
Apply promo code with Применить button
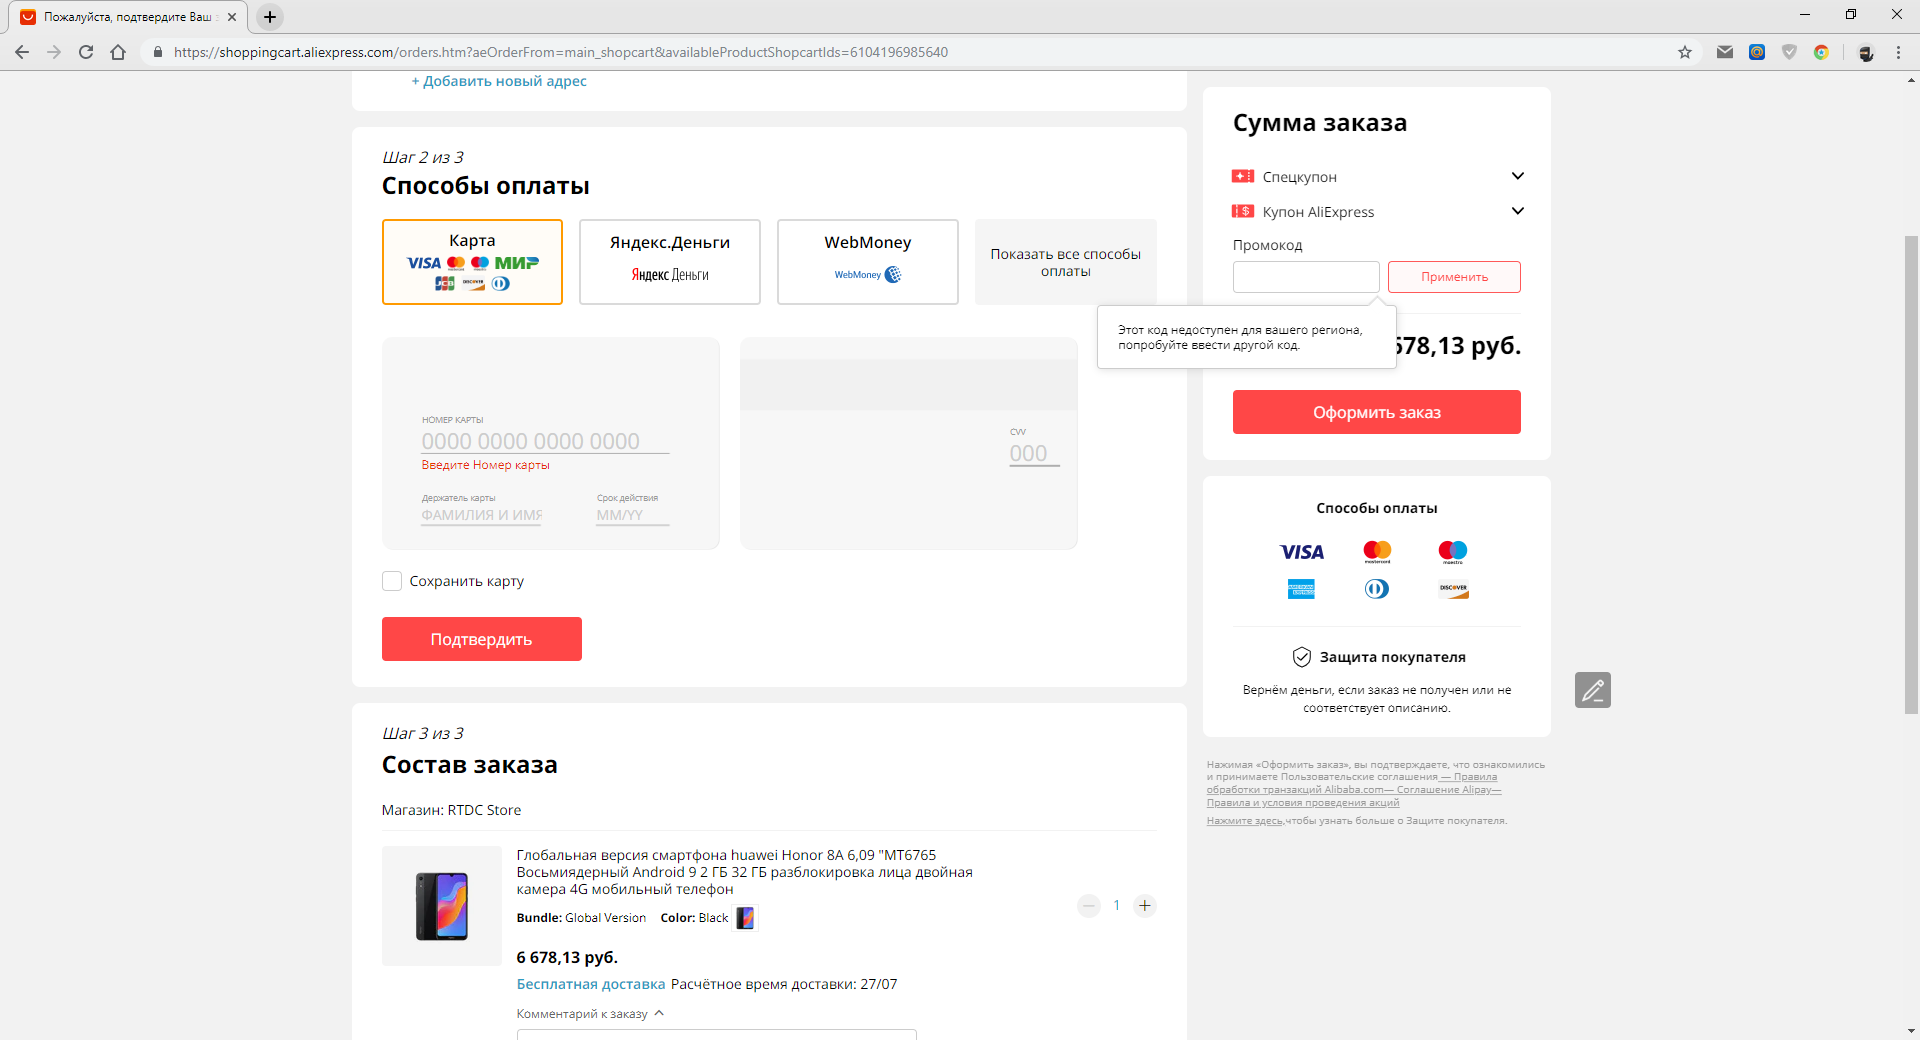[1454, 277]
